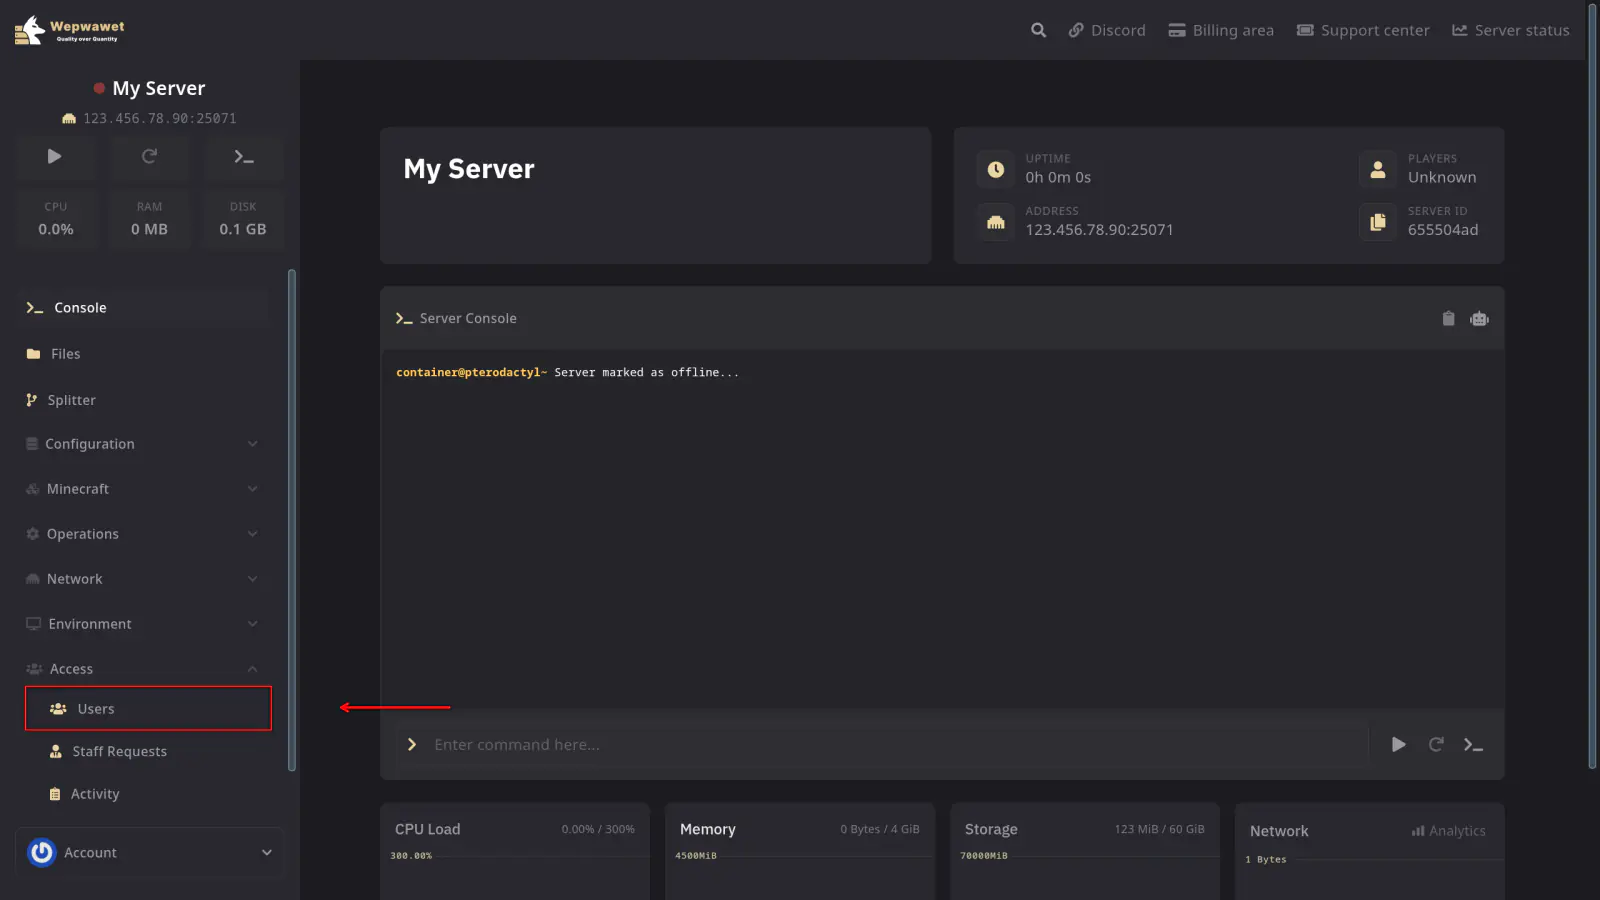Open the Billing area link
The height and width of the screenshot is (900, 1600).
1221,30
